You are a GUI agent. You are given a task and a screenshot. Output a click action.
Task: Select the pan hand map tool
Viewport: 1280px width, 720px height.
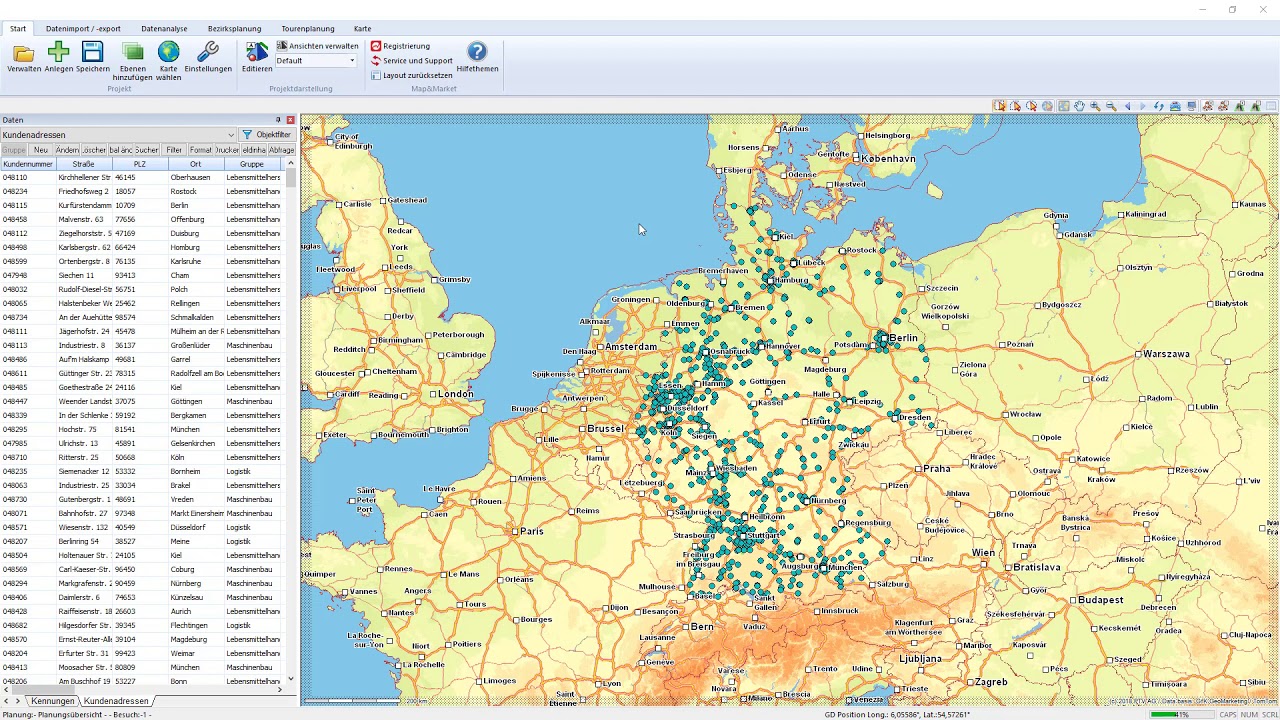click(x=1079, y=106)
